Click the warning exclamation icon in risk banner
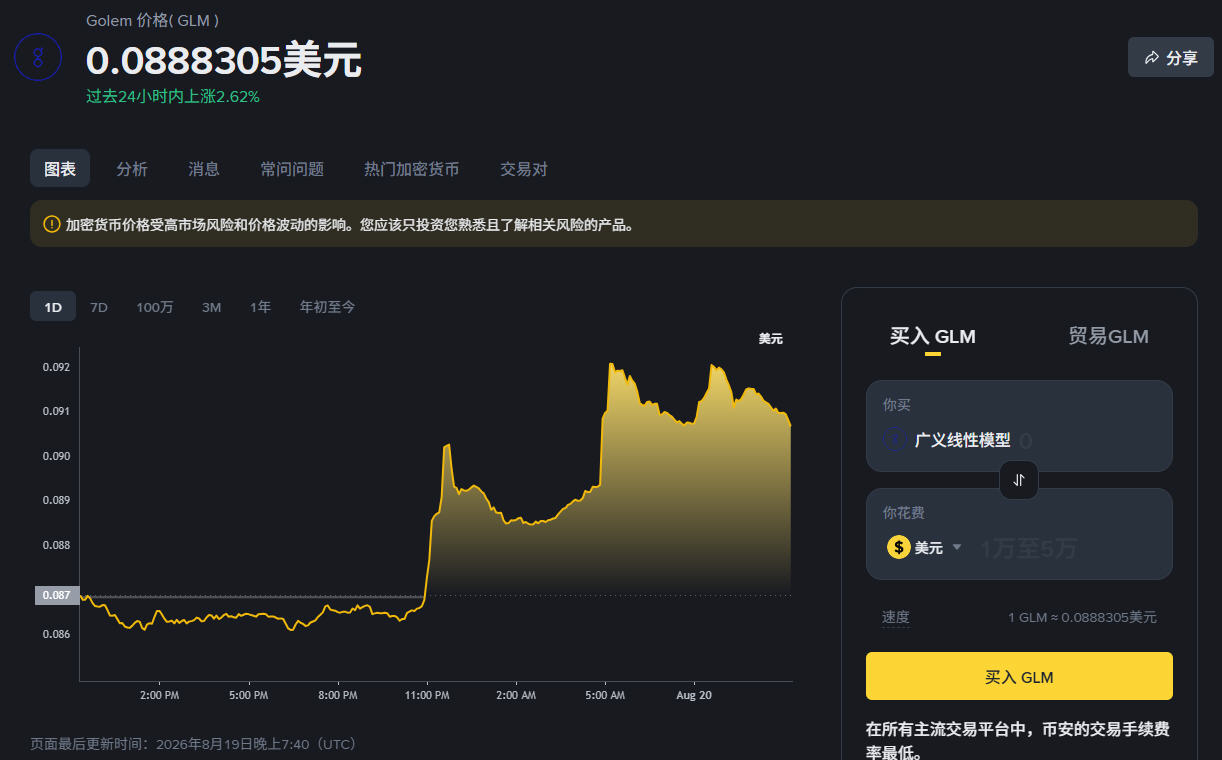Screen dimensions: 1222x760 coord(52,224)
